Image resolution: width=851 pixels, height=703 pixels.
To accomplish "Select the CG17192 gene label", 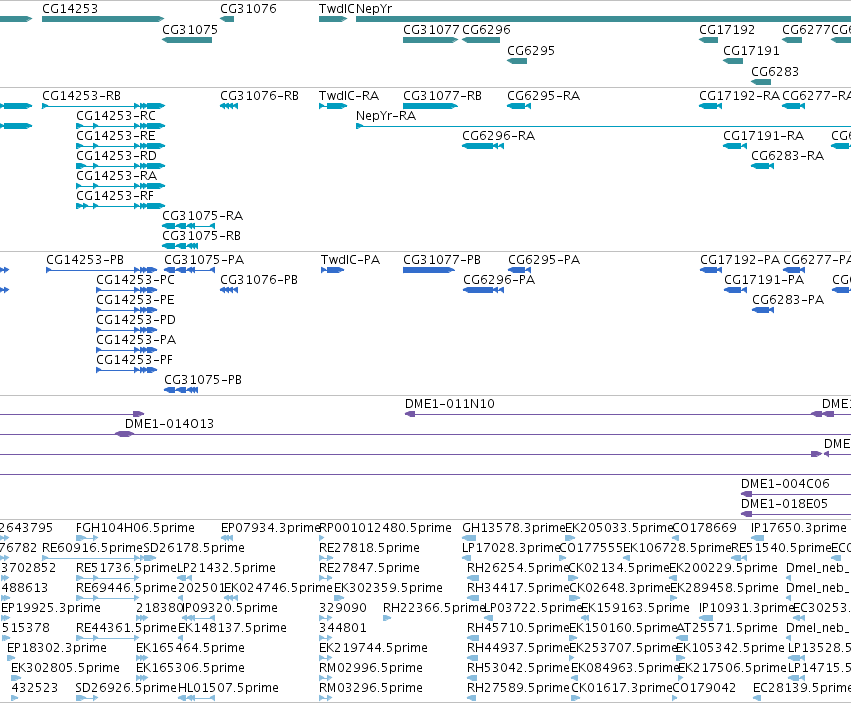I will point(727,29).
